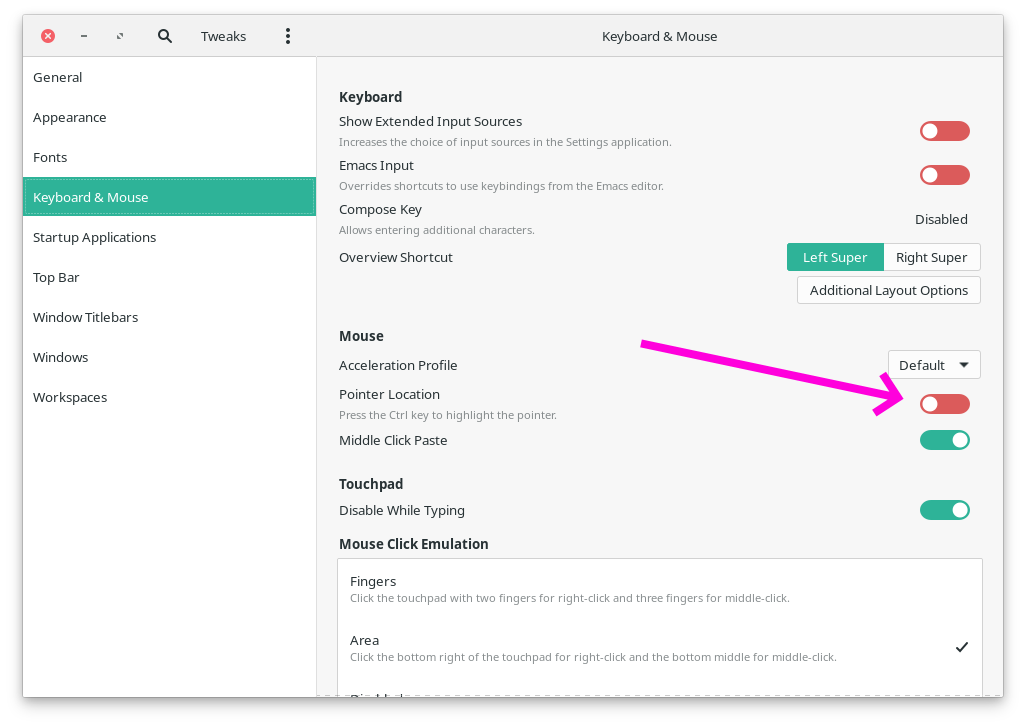
Task: Close the Tweaks window
Action: (48, 36)
